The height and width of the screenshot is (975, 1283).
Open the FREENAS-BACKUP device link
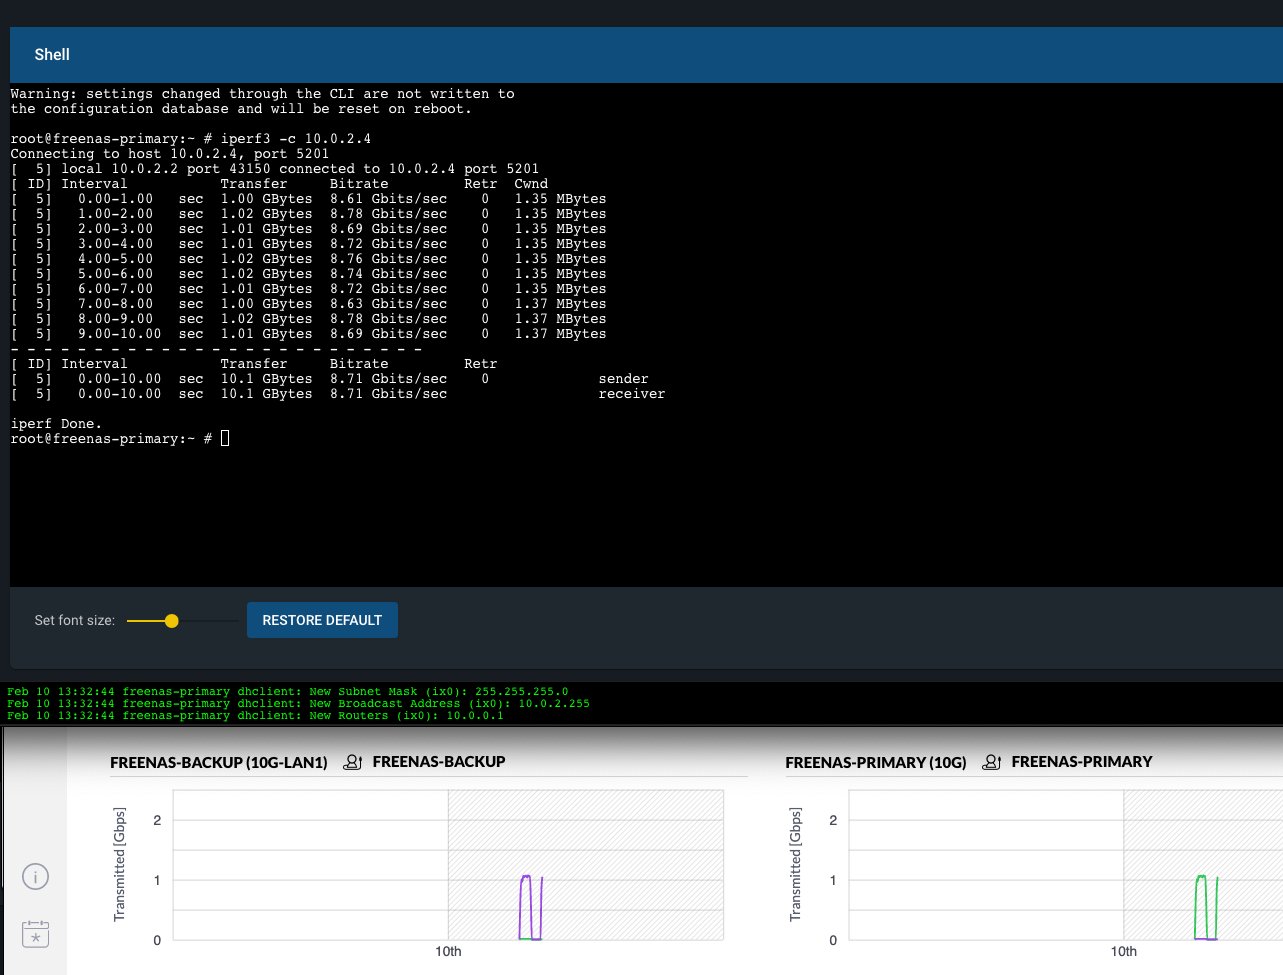point(439,762)
